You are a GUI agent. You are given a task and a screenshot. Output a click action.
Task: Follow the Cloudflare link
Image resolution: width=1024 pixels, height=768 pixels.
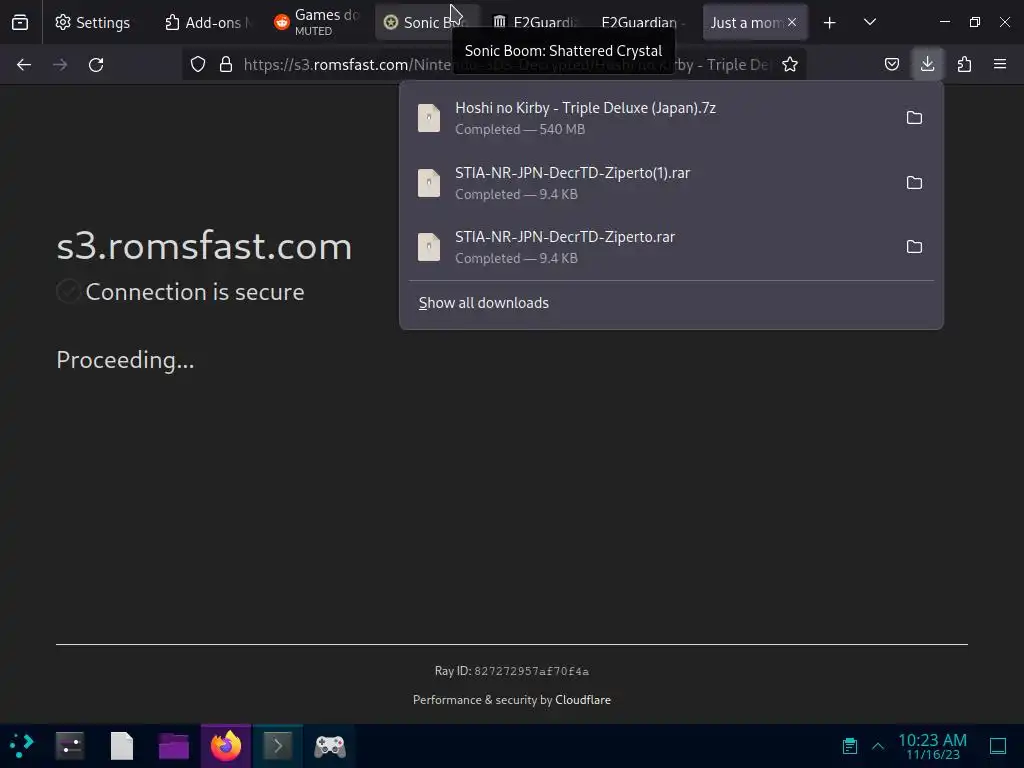(x=583, y=699)
